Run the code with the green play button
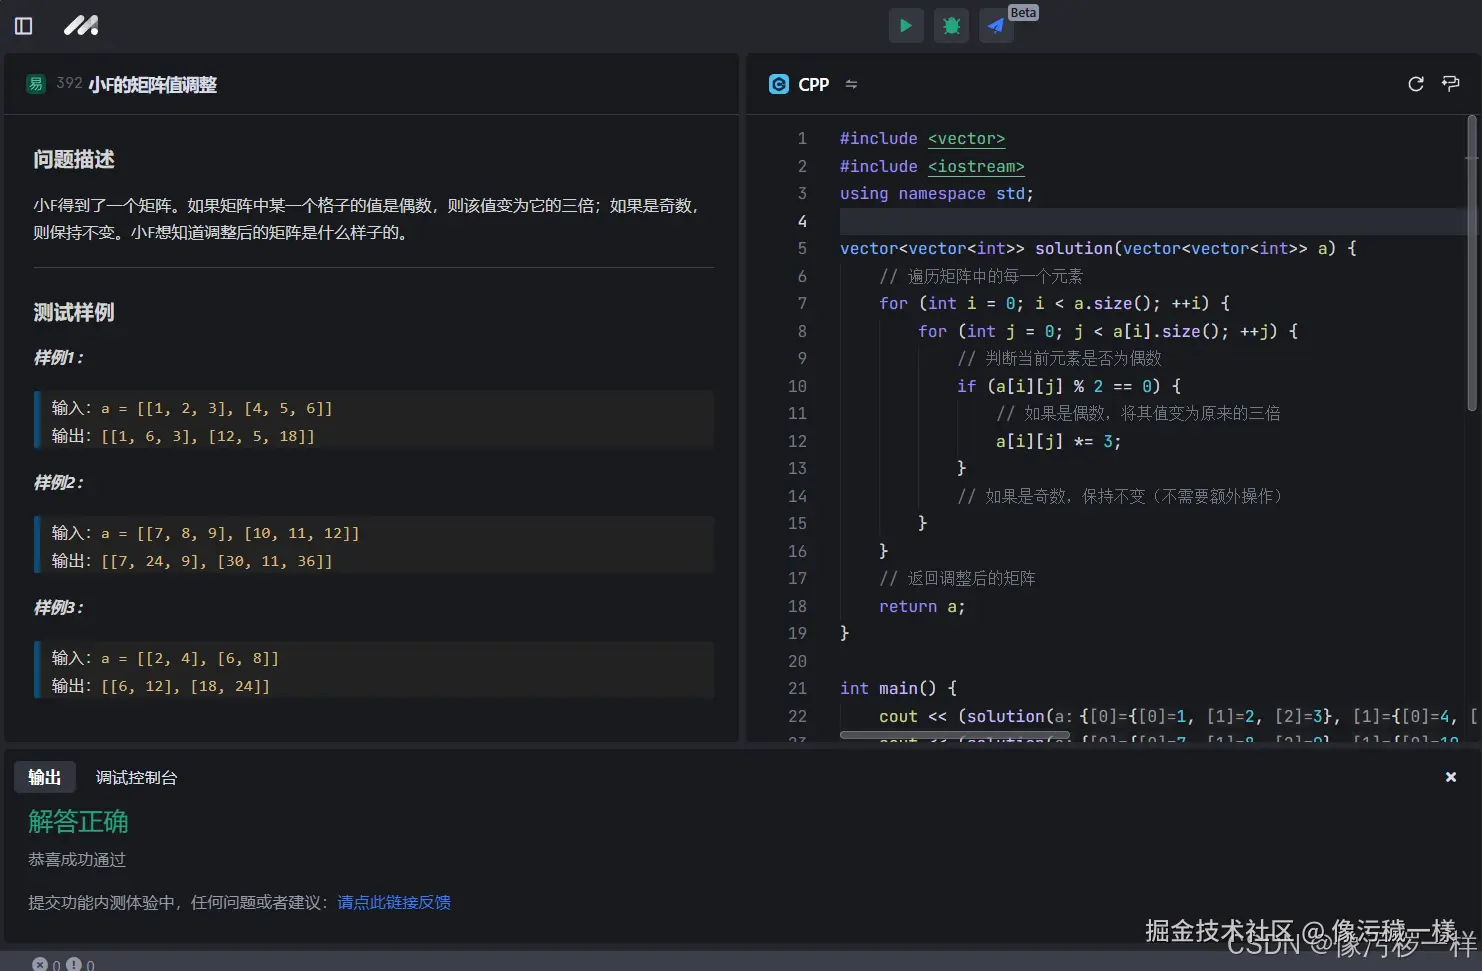The width and height of the screenshot is (1482, 971). point(905,26)
